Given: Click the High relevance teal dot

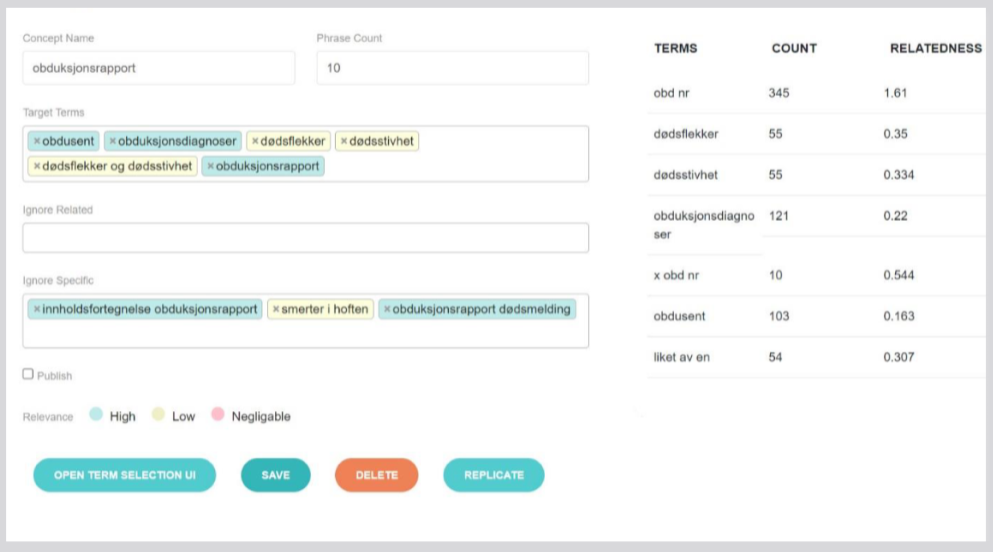Looking at the screenshot, I should (x=96, y=414).
